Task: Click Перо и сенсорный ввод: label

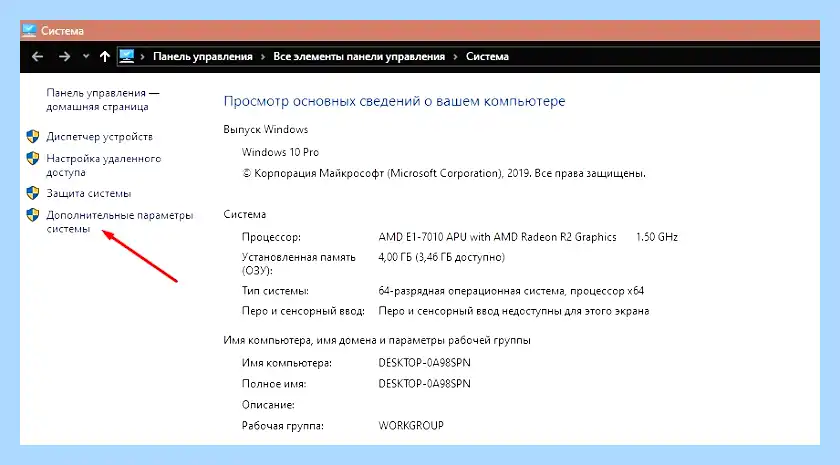Action: 303,311
